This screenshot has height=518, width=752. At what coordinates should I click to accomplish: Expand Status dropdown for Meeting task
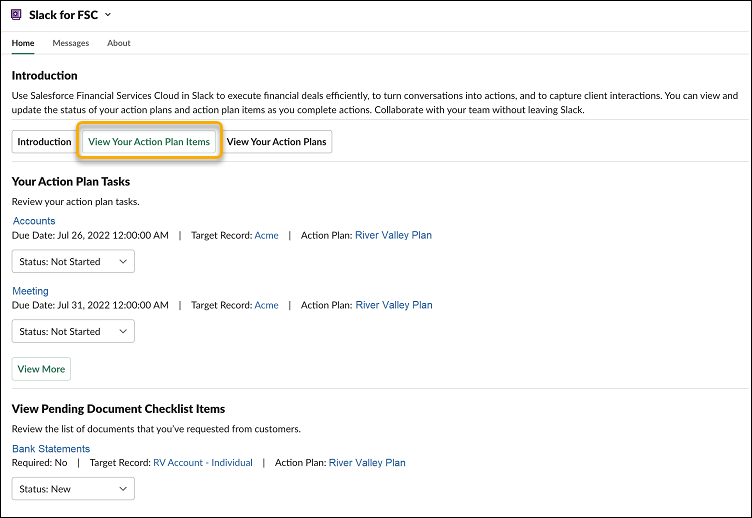(73, 331)
